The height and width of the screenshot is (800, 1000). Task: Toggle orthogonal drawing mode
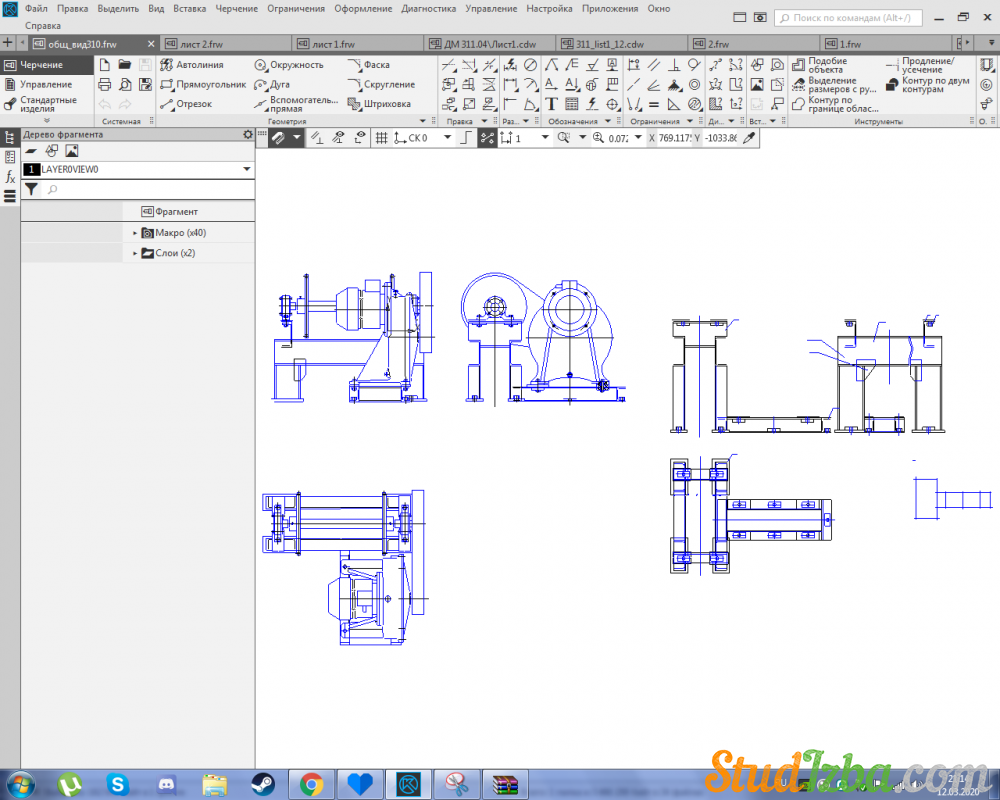click(465, 138)
